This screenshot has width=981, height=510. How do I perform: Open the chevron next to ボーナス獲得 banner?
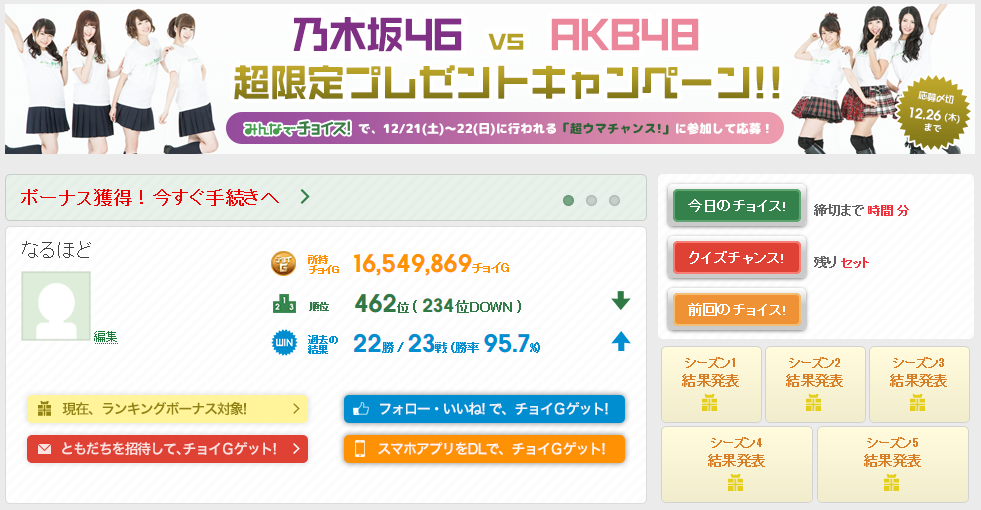[305, 197]
